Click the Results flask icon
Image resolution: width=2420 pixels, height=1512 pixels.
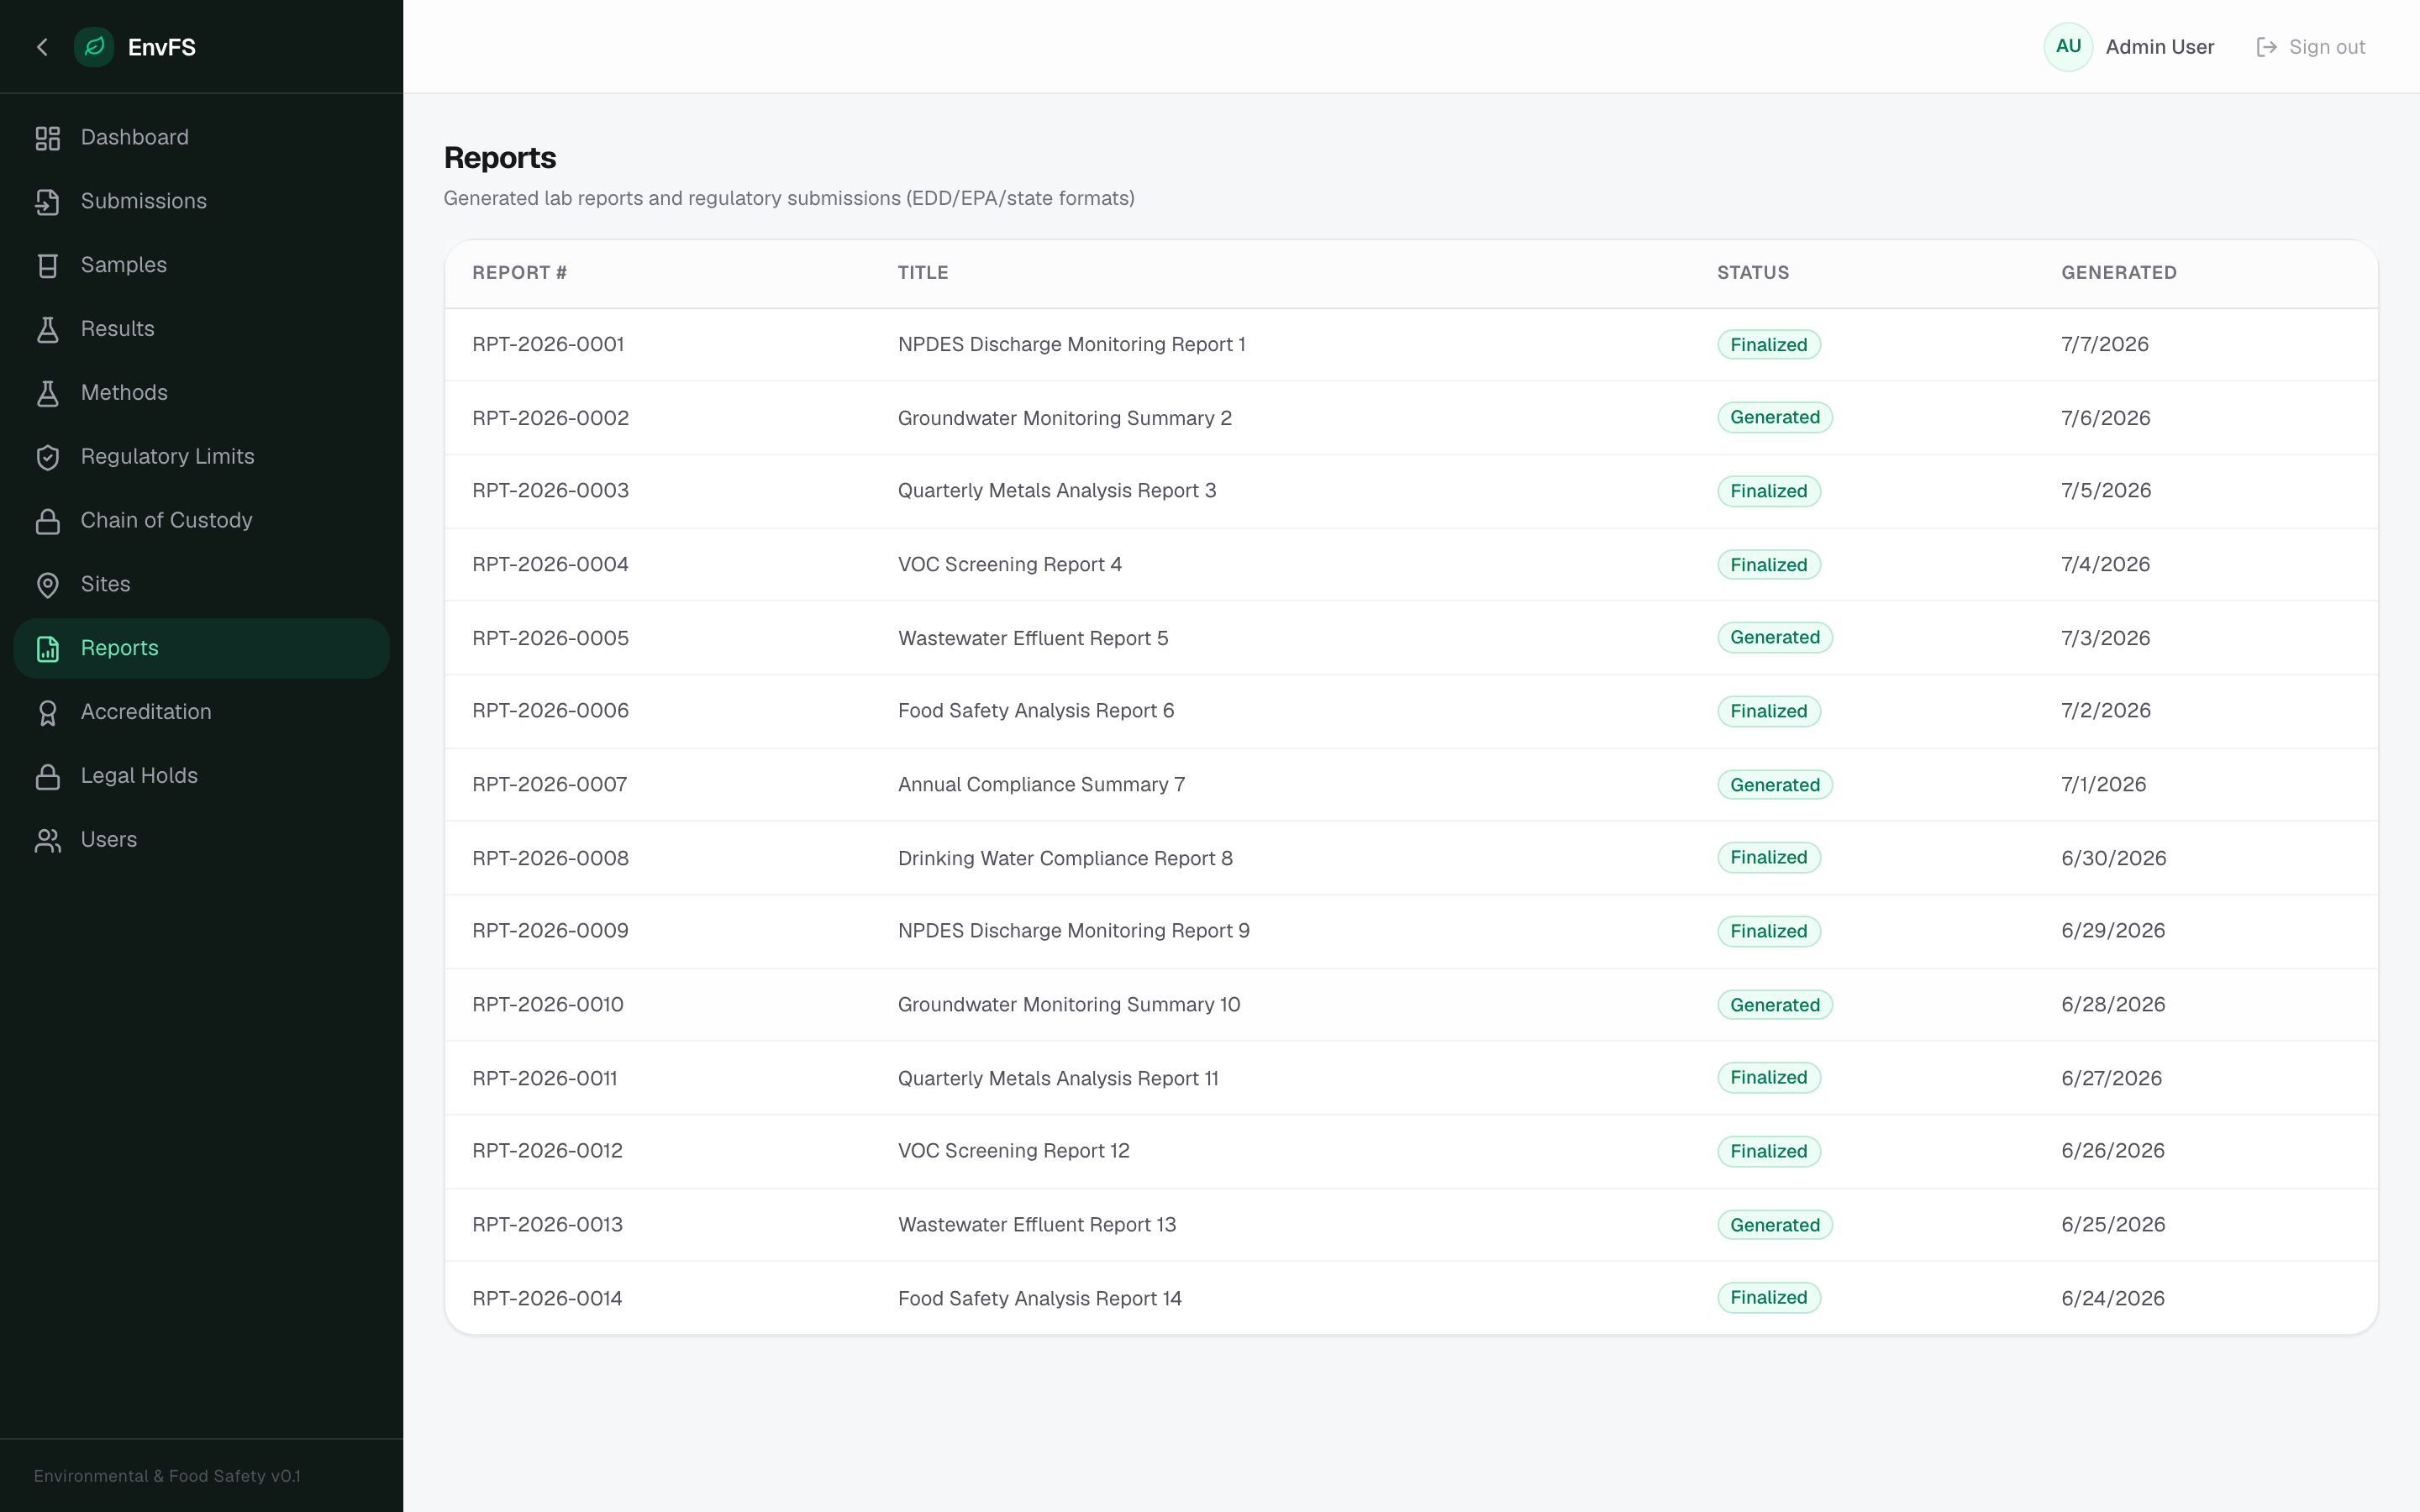pyautogui.click(x=48, y=330)
